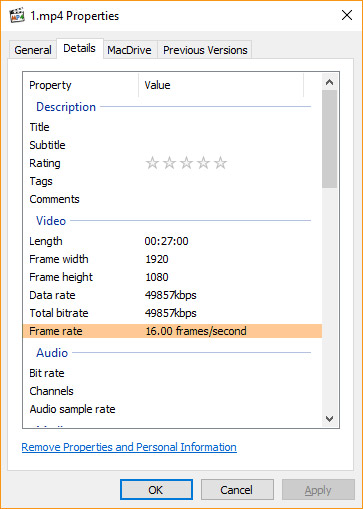Select the Length property label
The height and width of the screenshot is (509, 363).
click(46, 241)
